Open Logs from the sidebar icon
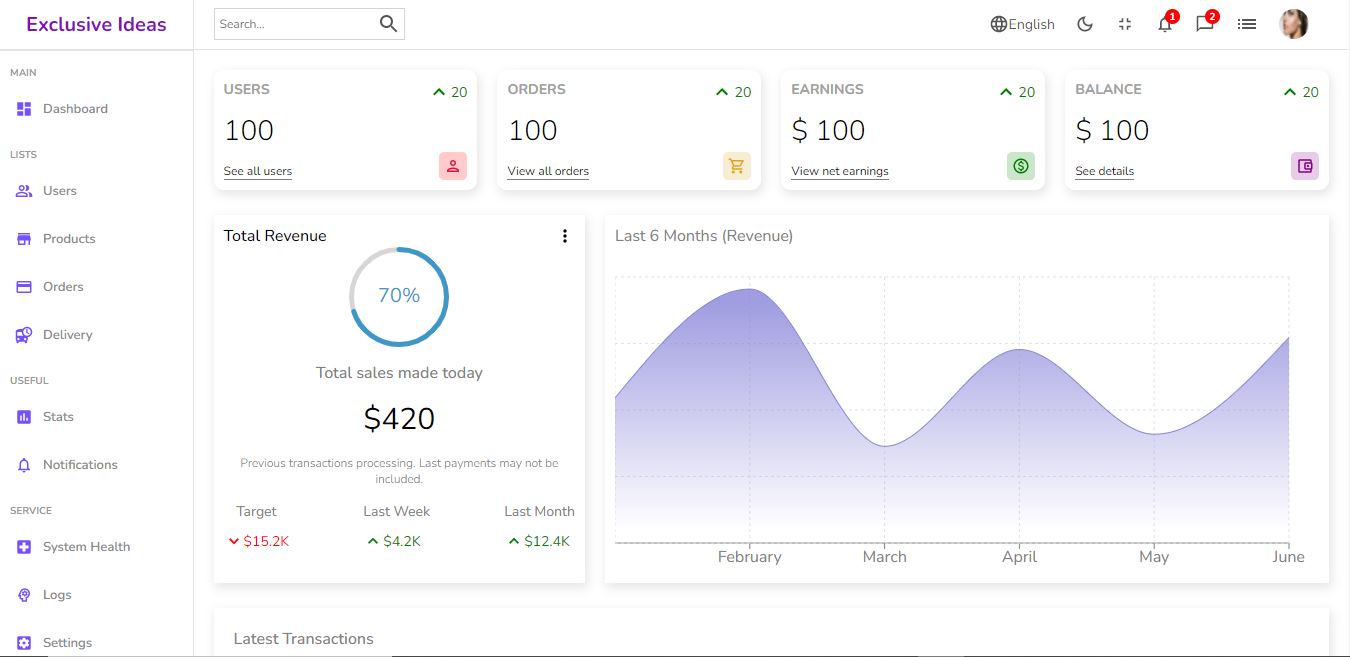 point(22,594)
